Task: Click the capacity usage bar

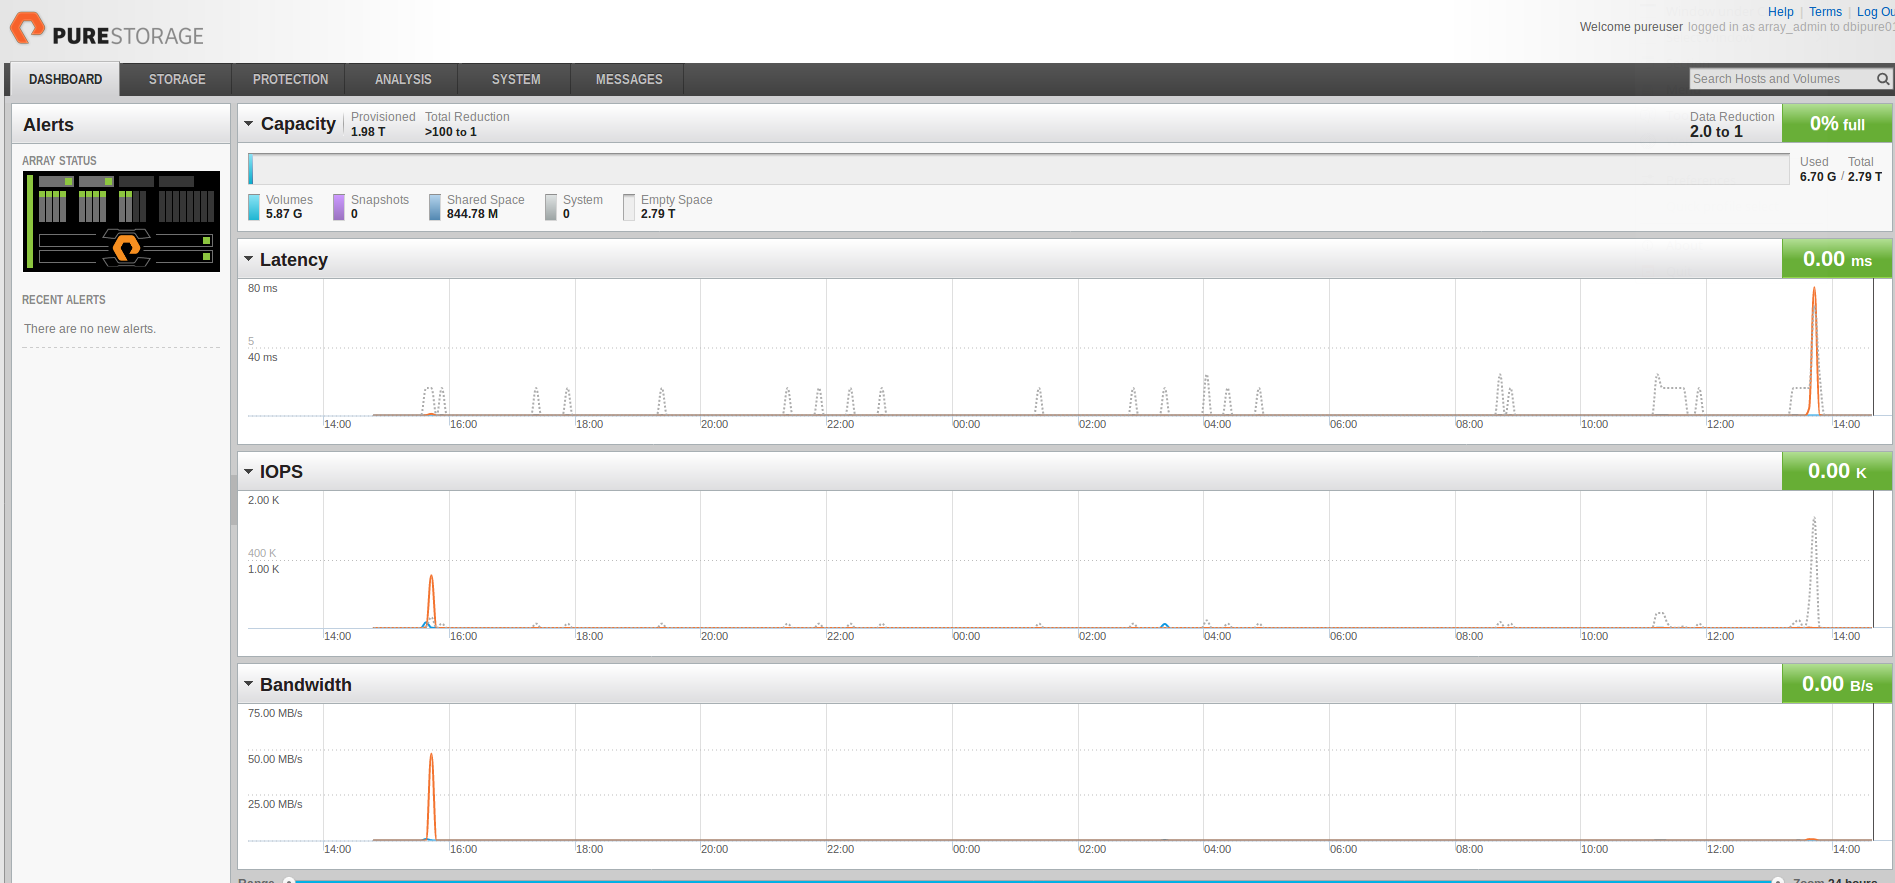Action: pyautogui.click(x=1018, y=168)
